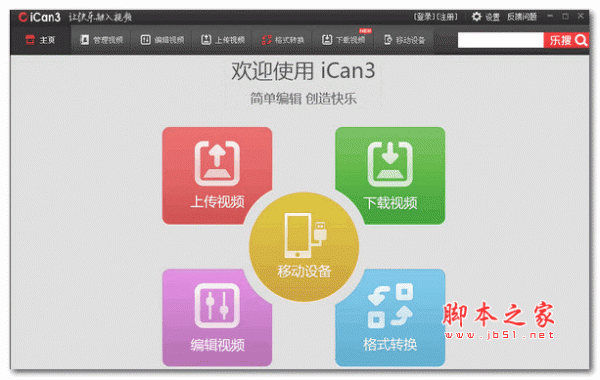Click the 乐搜 search button
Viewport: 600px width, 380px height.
click(x=566, y=40)
